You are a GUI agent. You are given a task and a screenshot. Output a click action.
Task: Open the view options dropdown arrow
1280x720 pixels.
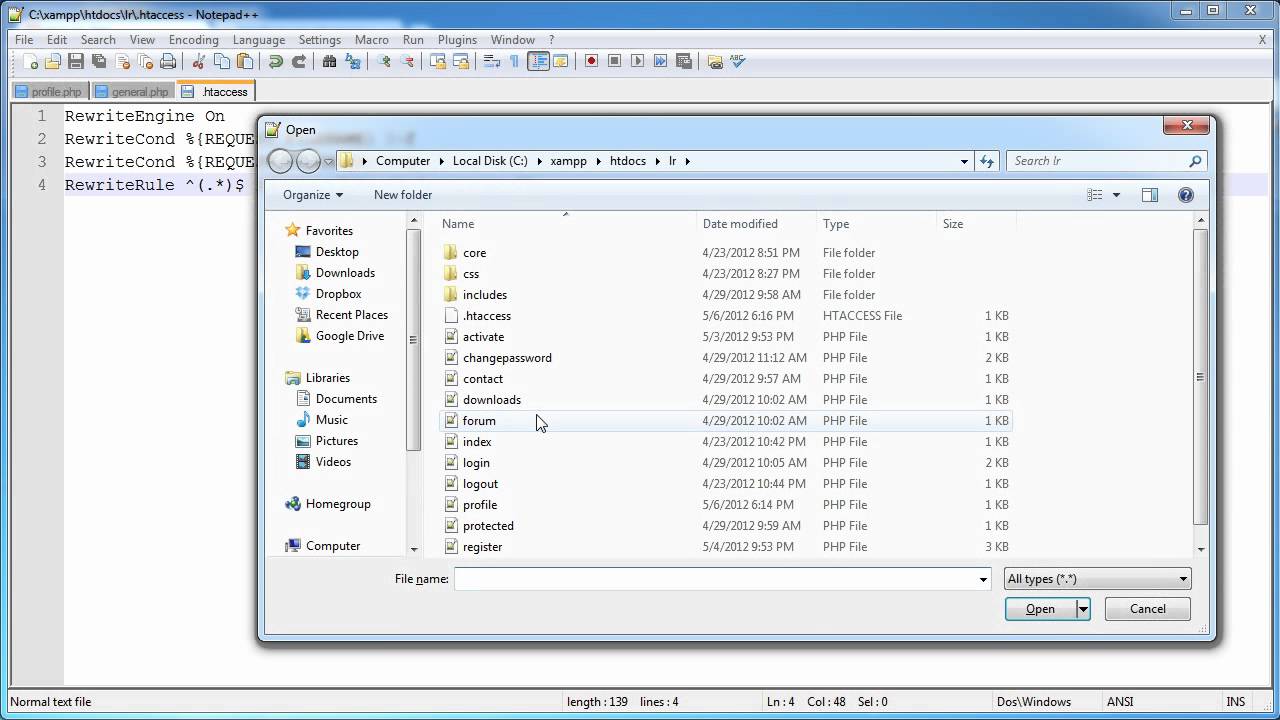click(x=1116, y=195)
